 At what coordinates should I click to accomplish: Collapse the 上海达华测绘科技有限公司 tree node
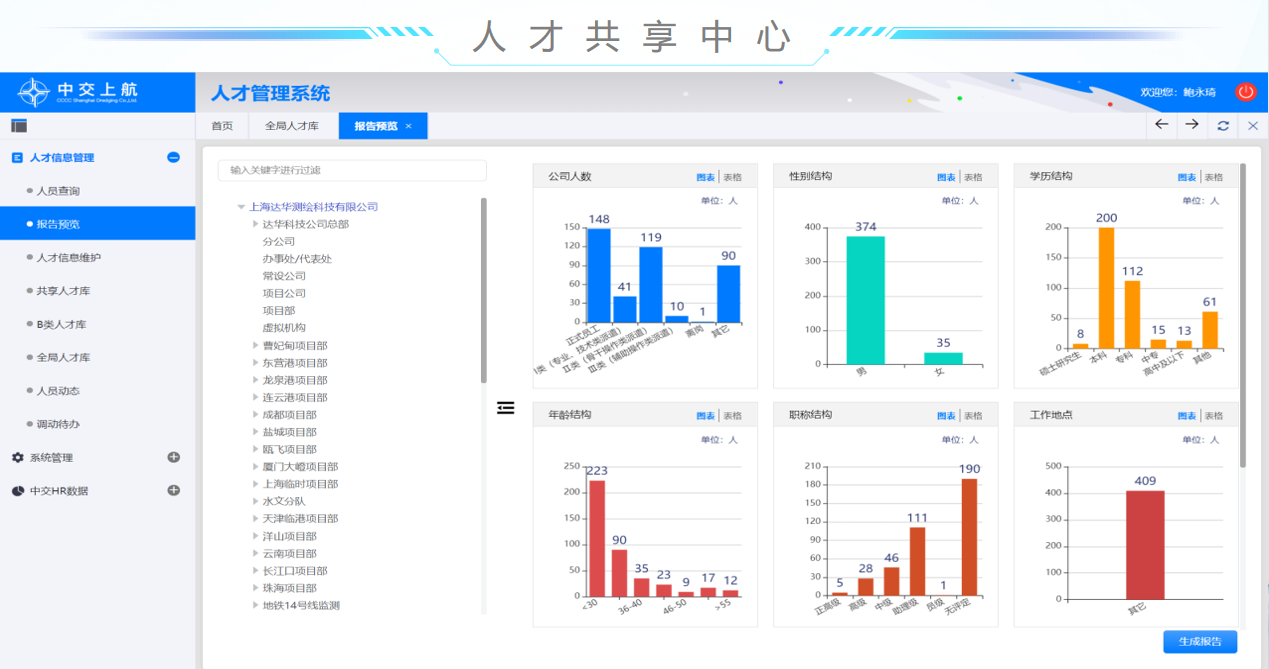[241, 207]
